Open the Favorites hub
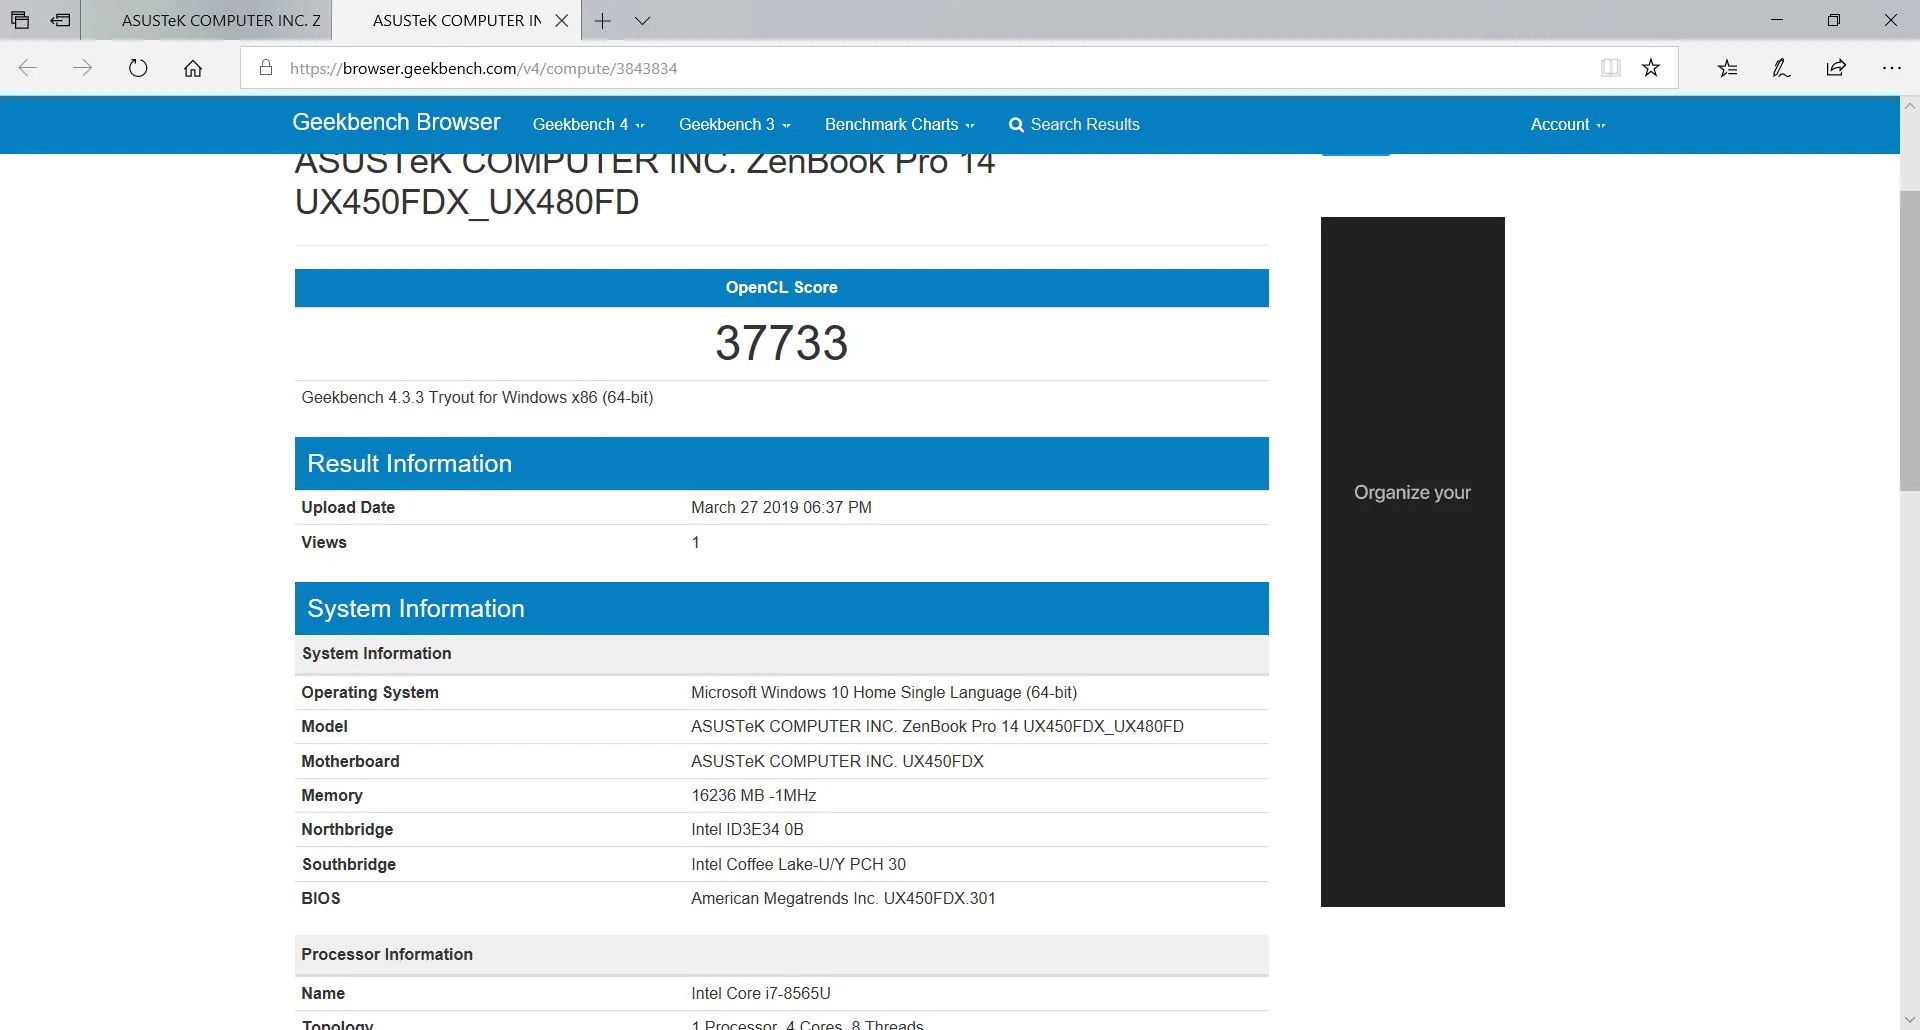The width and height of the screenshot is (1920, 1030). pos(1727,68)
